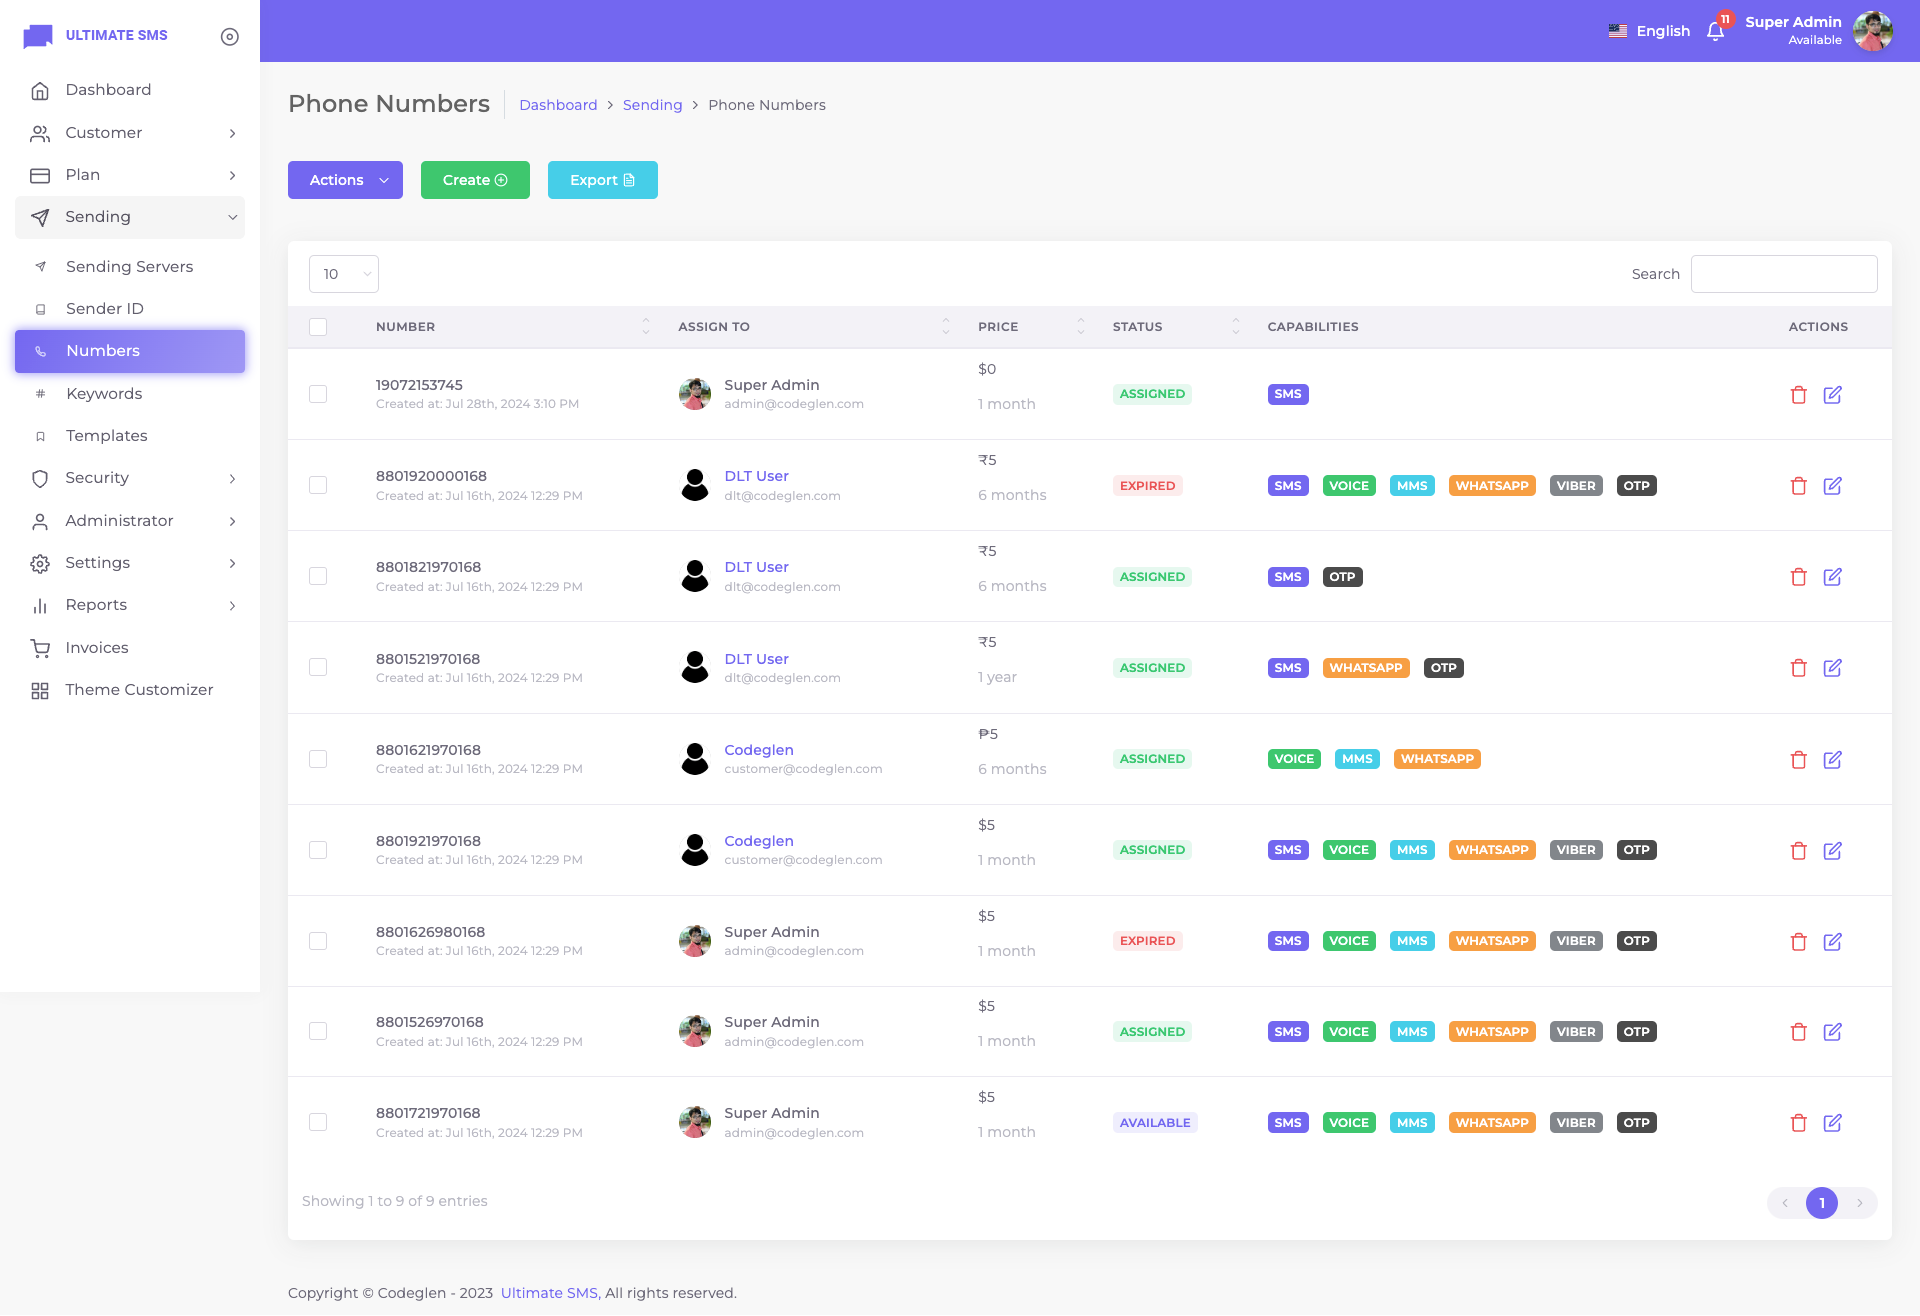The width and height of the screenshot is (1920, 1316).
Task: Click the notification bell icon
Action: 1715,31
